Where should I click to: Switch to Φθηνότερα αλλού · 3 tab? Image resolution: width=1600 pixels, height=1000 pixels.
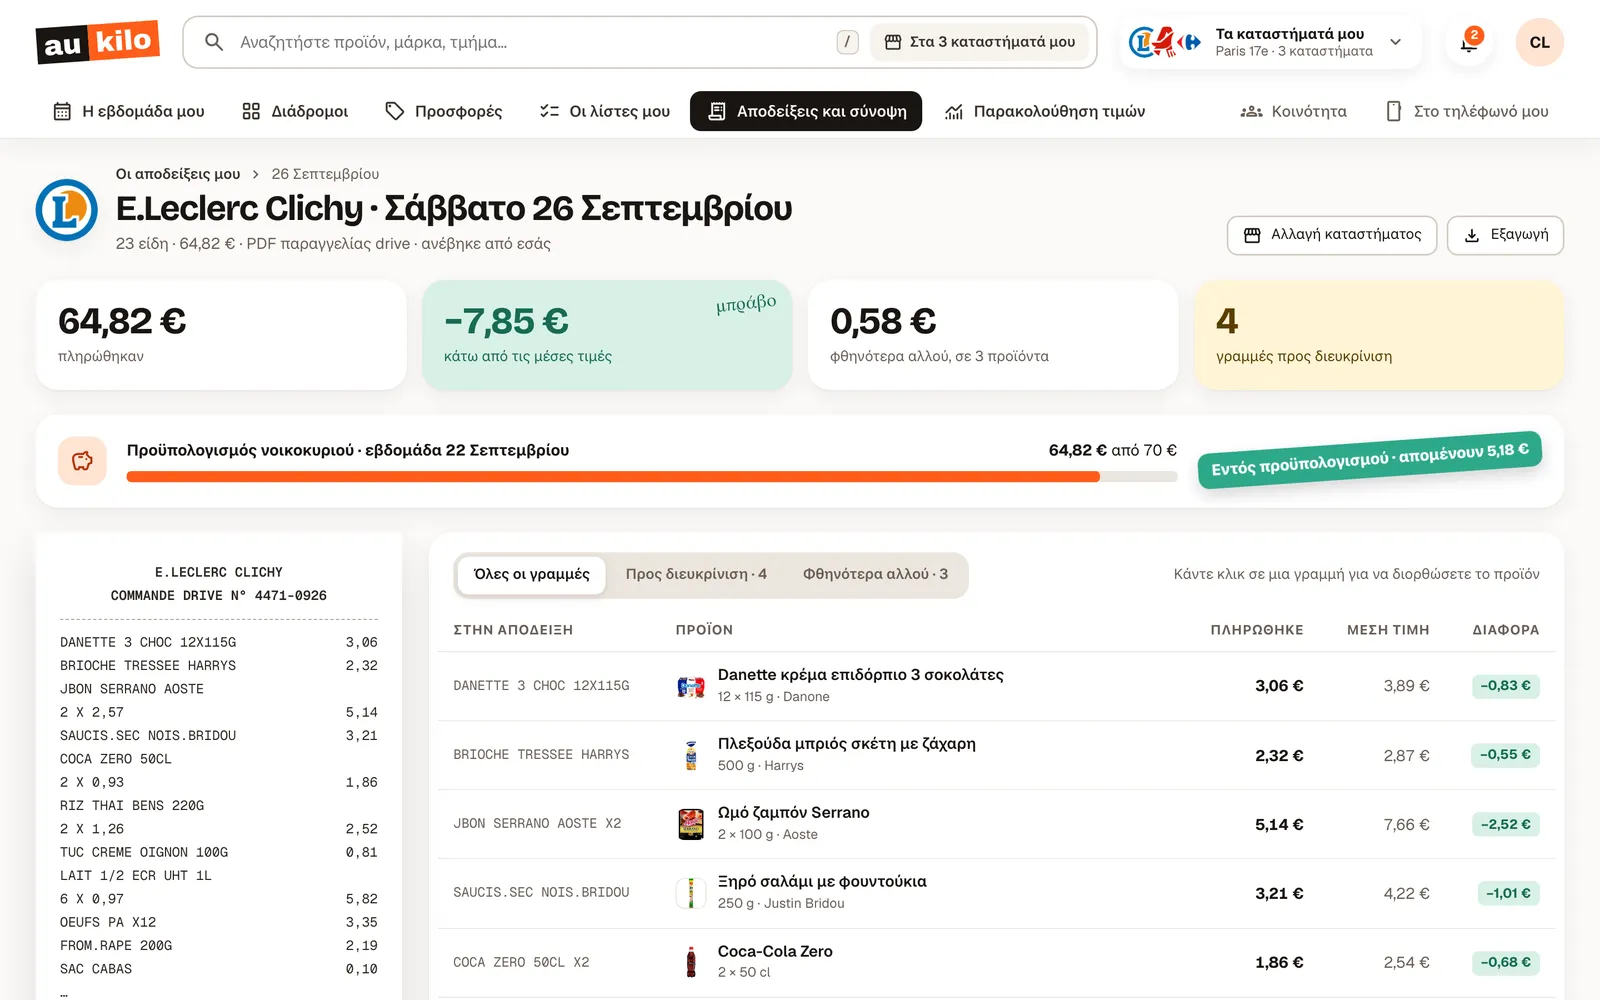click(875, 575)
